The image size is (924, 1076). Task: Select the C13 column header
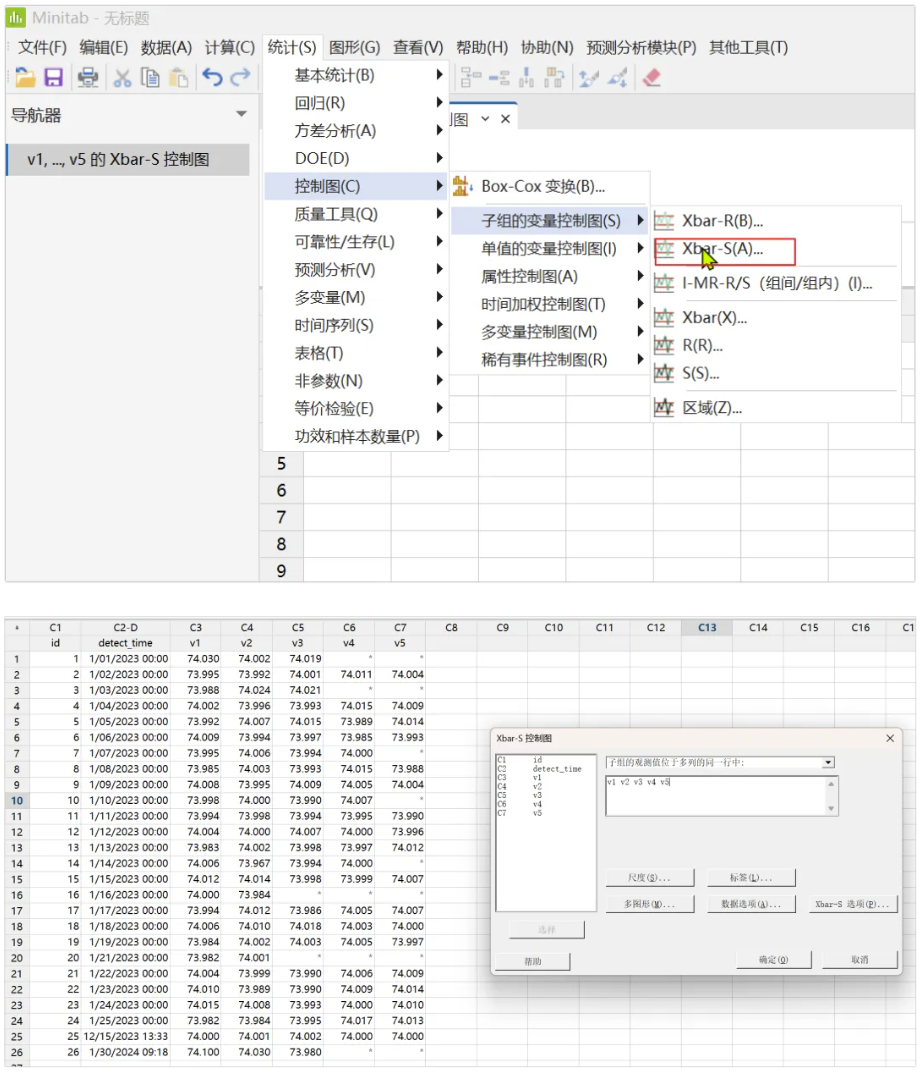pyautogui.click(x=707, y=628)
